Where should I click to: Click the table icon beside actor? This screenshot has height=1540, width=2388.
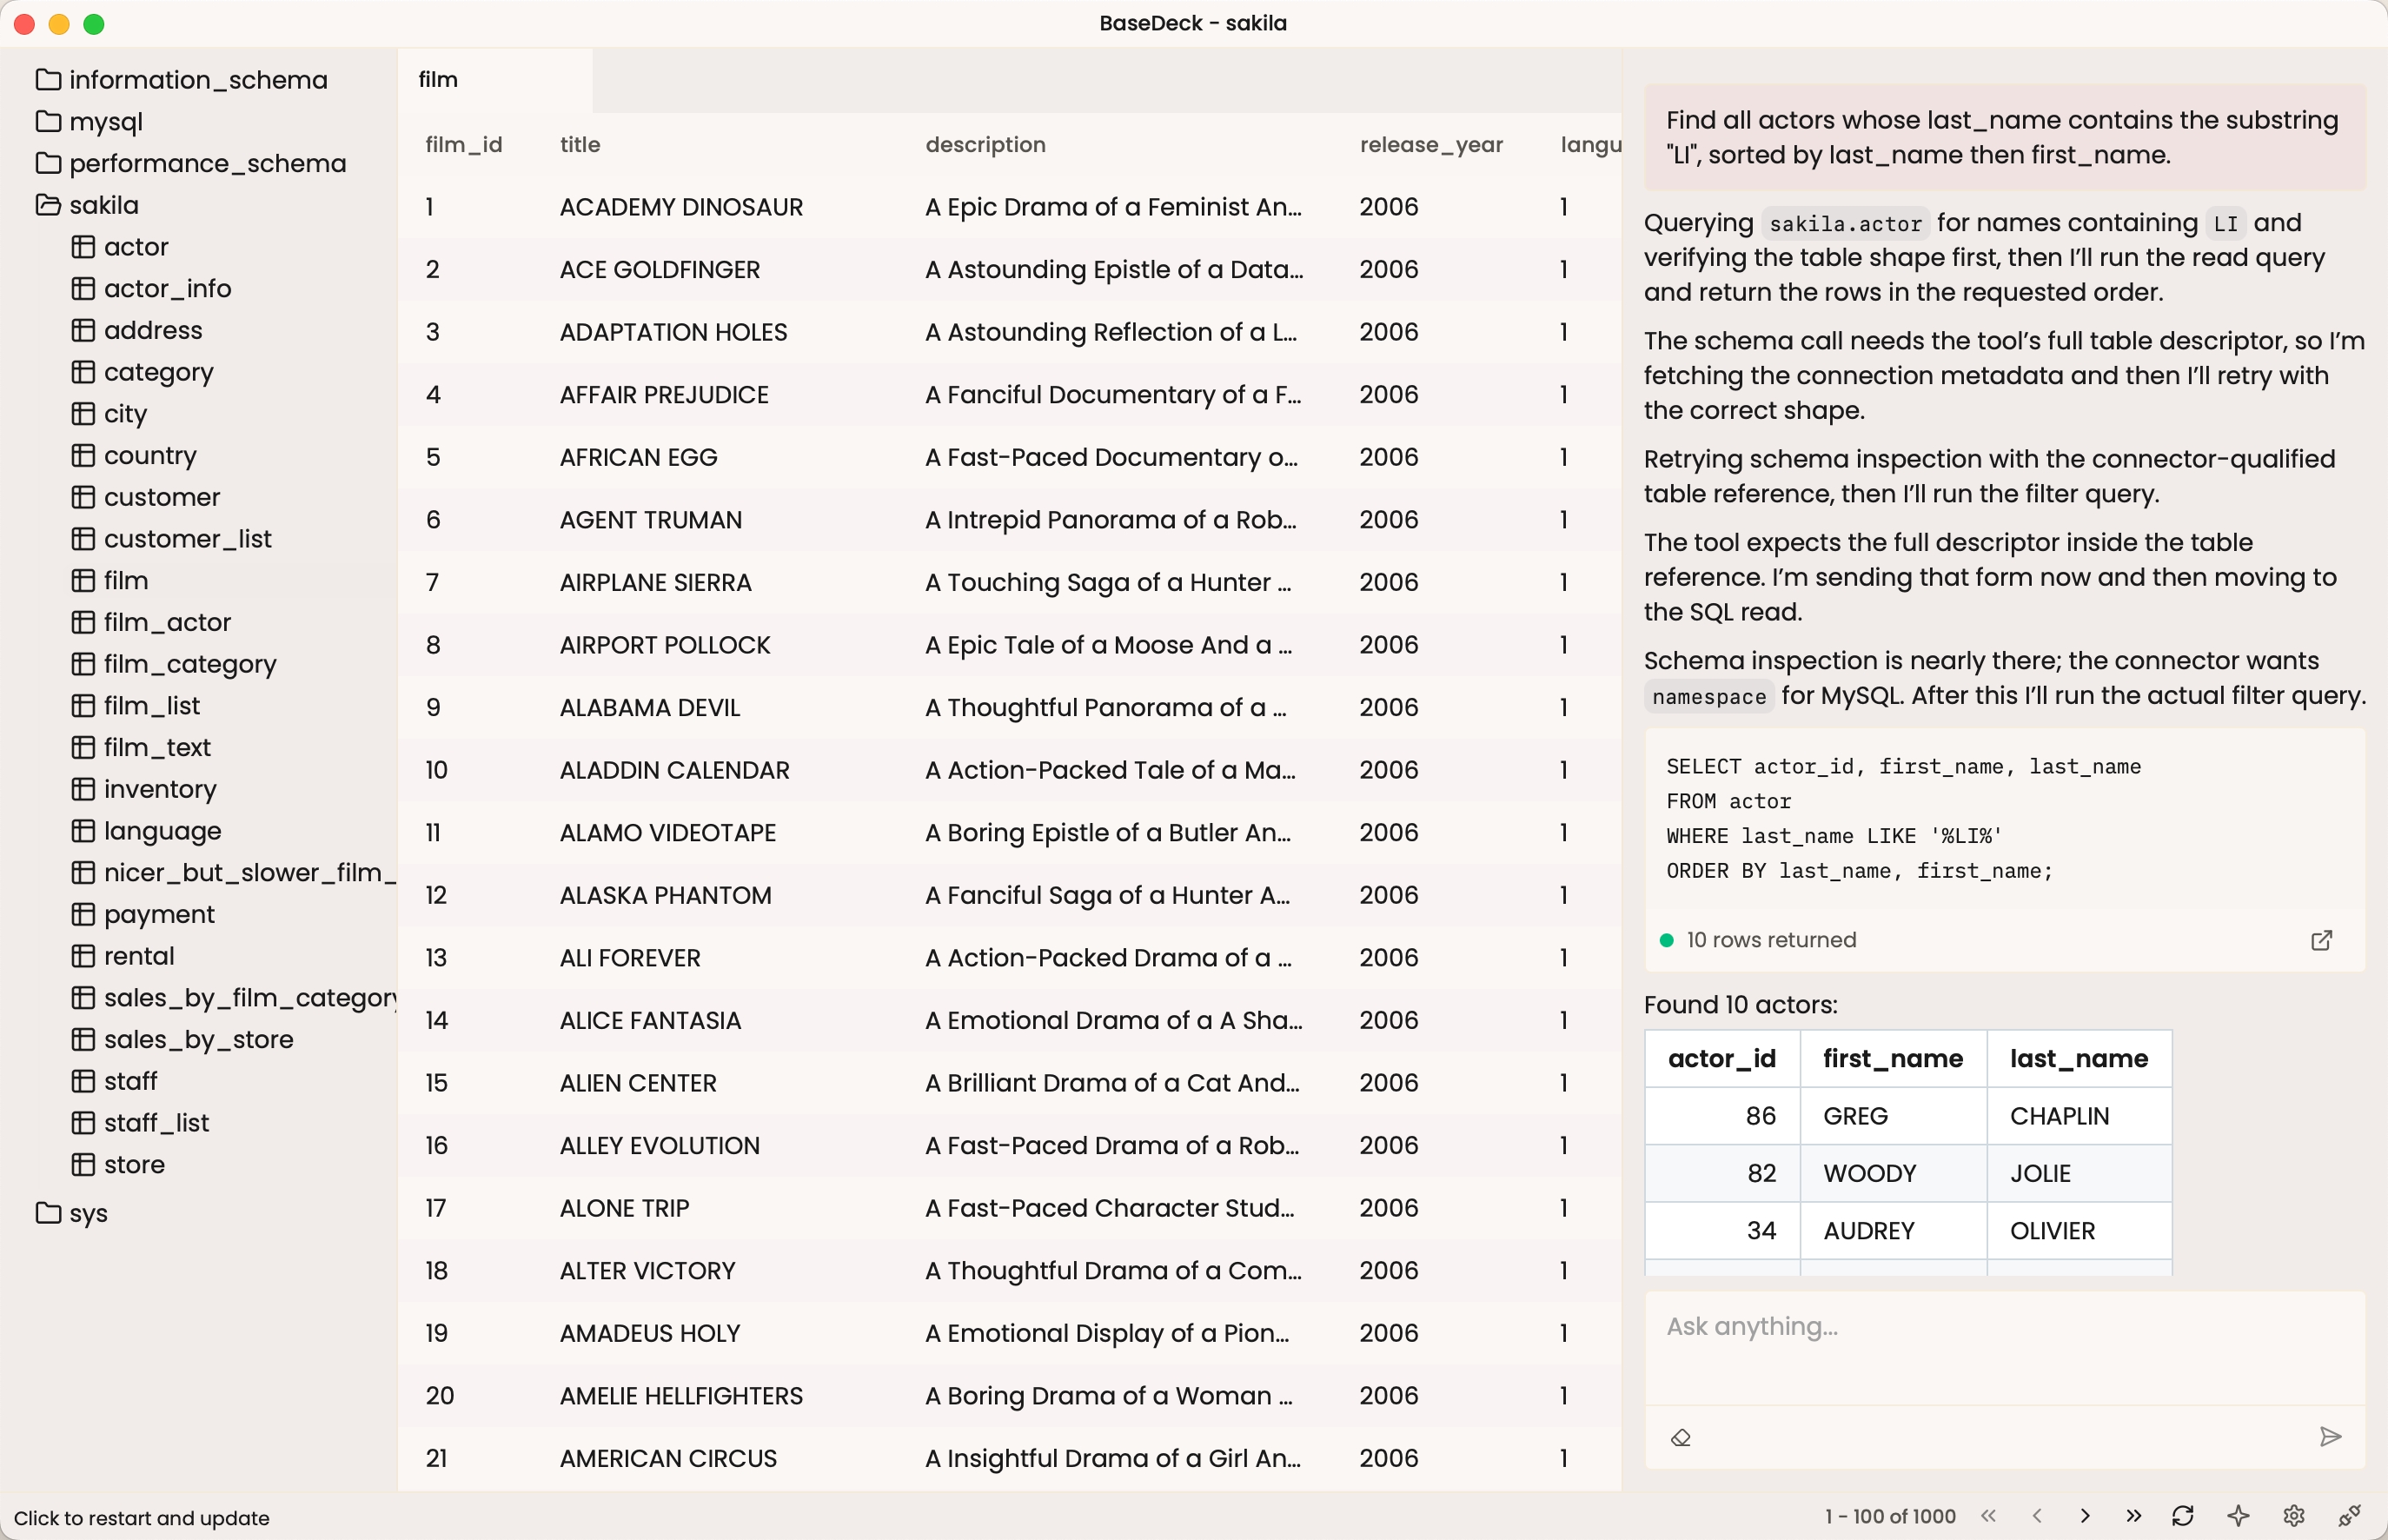[84, 246]
